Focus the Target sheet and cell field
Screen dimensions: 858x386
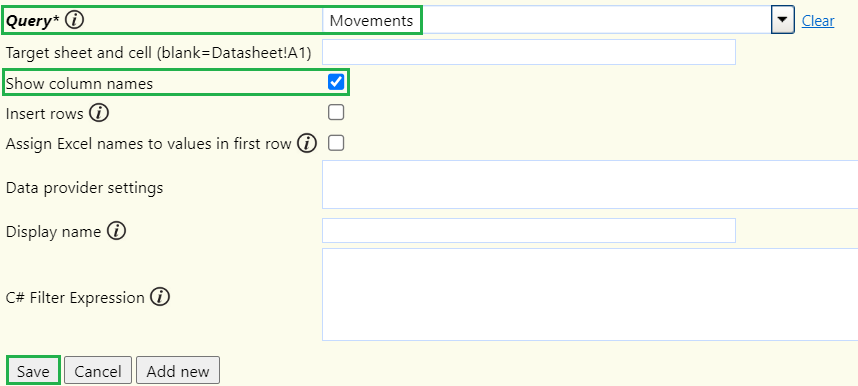click(x=529, y=52)
